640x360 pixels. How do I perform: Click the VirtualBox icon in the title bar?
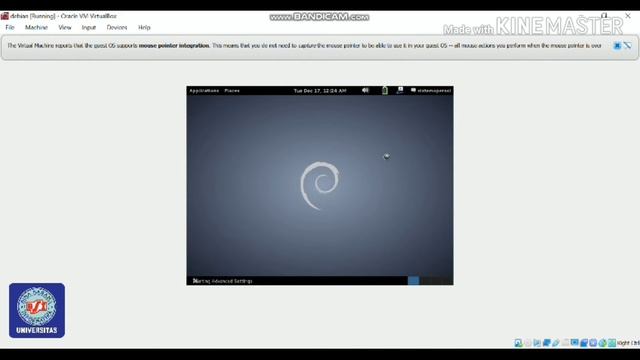tap(4, 16)
